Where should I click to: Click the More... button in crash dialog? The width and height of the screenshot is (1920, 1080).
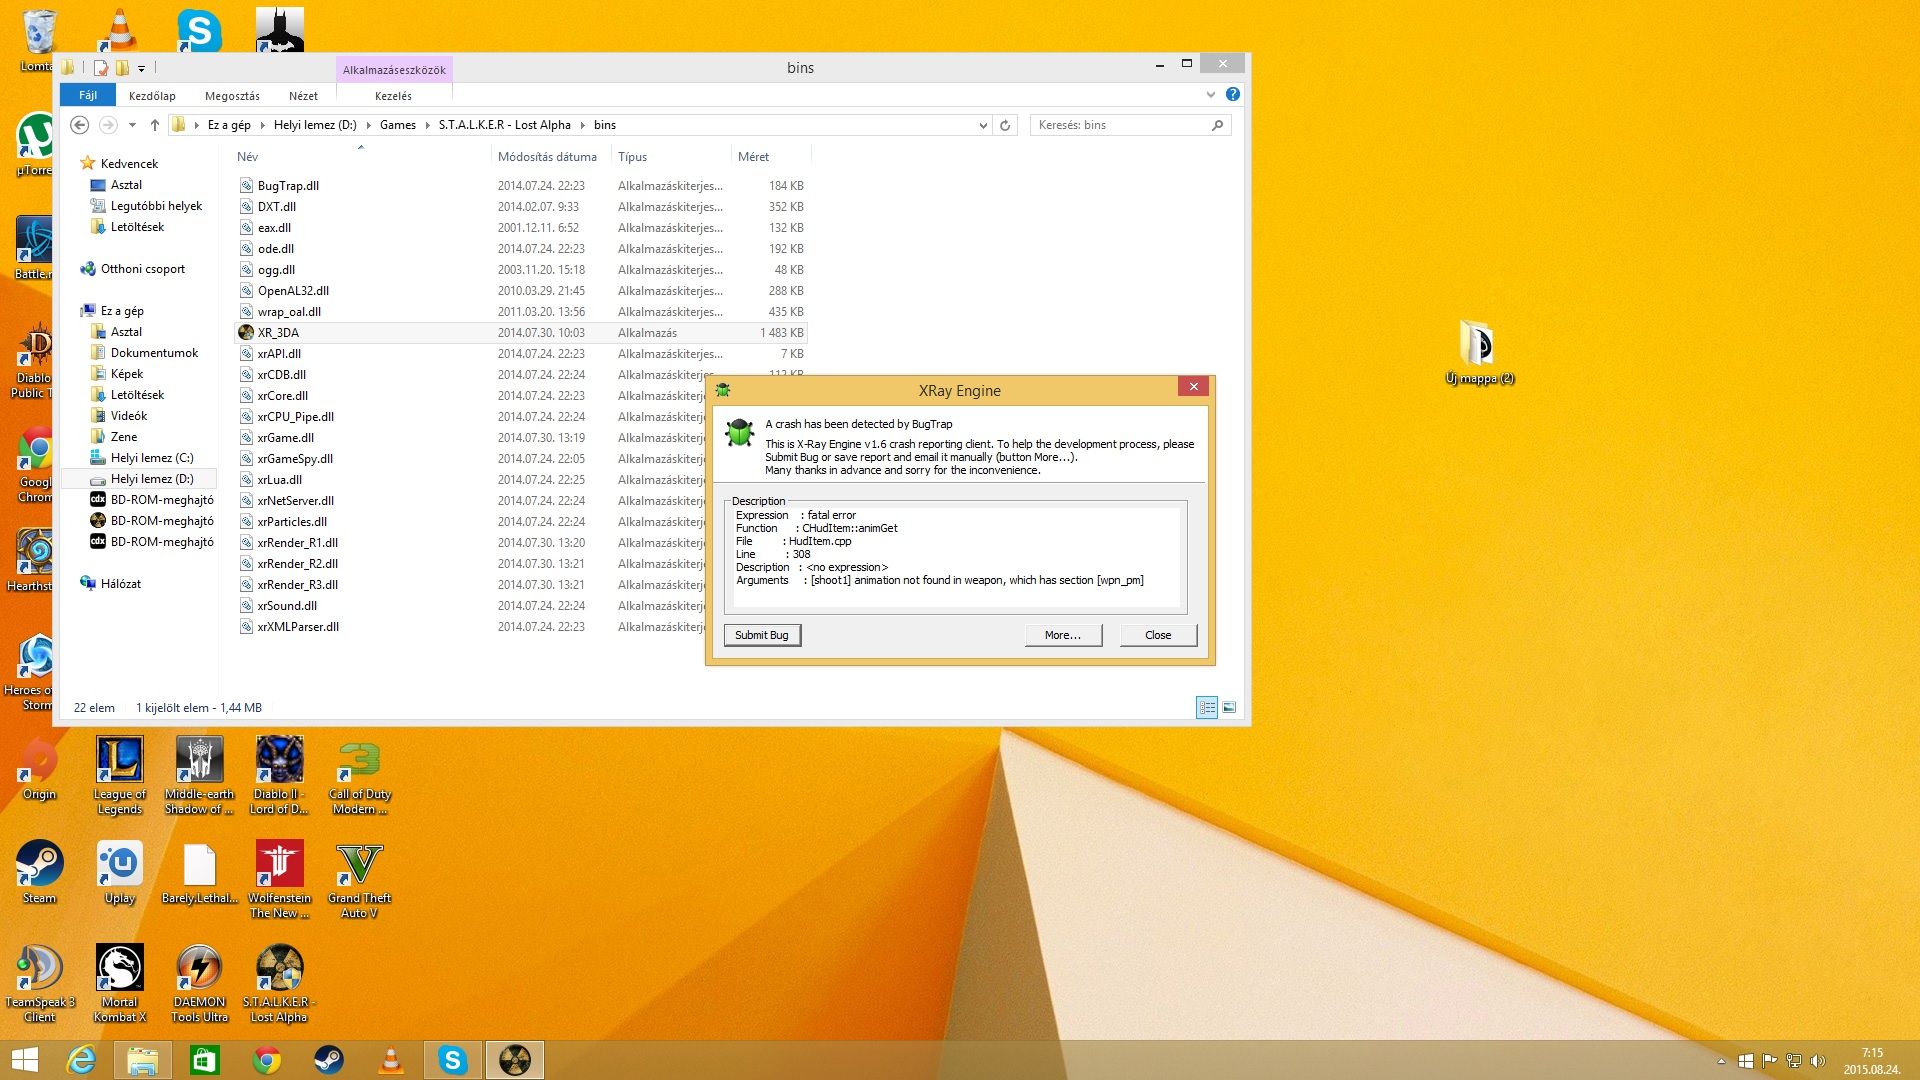pyautogui.click(x=1062, y=635)
